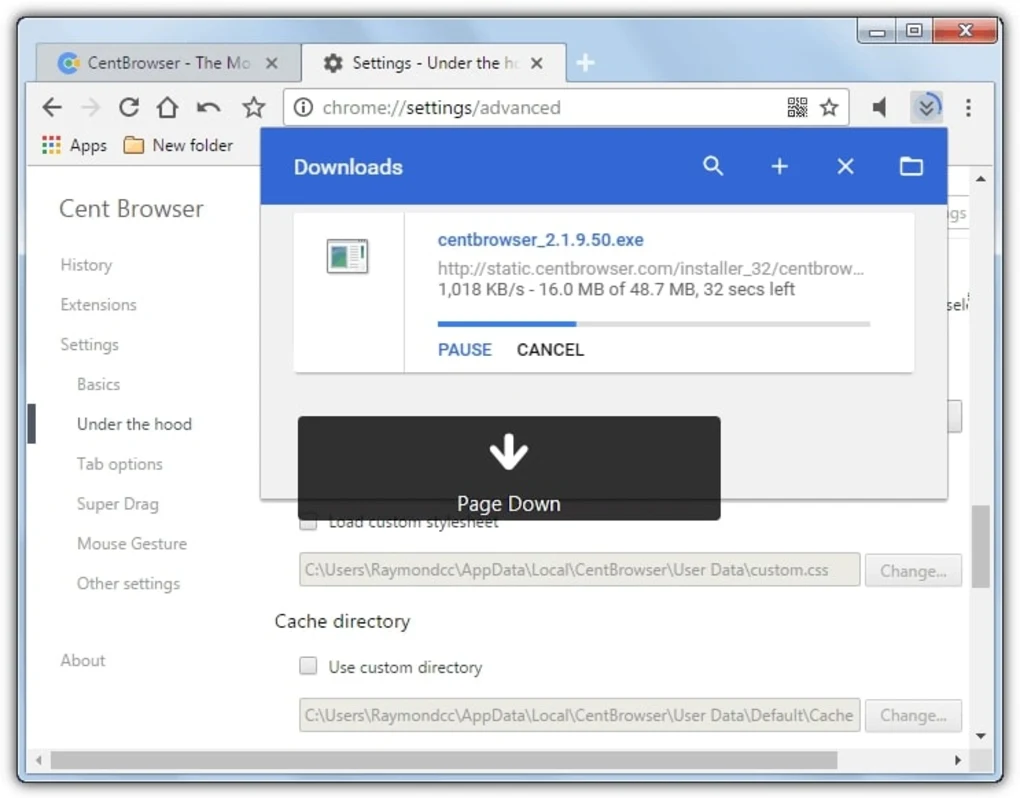Mute the browser via the speaker icon
The image size is (1020, 798).
879,107
